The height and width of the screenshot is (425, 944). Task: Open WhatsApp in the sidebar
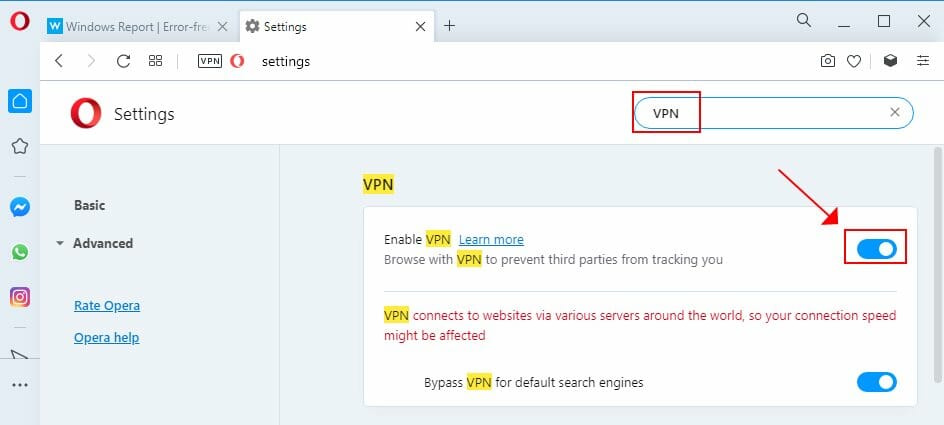coord(20,252)
